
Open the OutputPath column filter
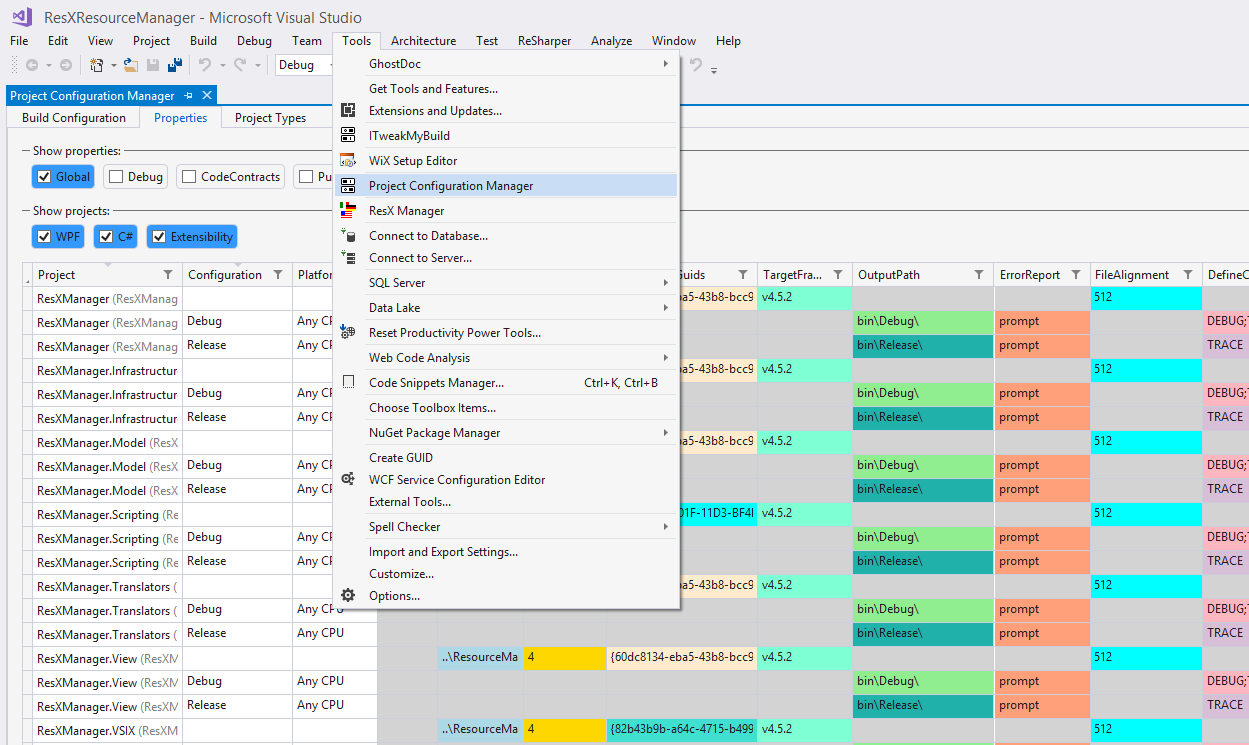(980, 275)
